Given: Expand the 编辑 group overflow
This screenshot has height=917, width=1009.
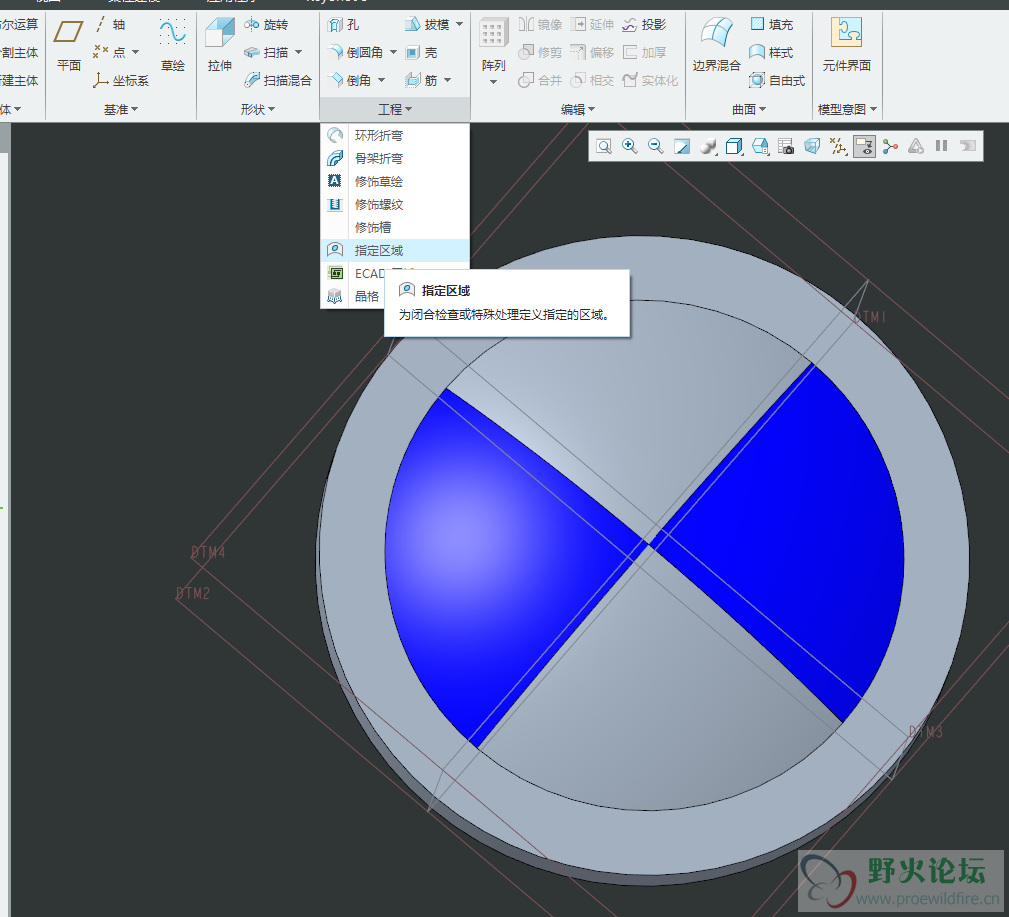Looking at the screenshot, I should click(x=577, y=109).
